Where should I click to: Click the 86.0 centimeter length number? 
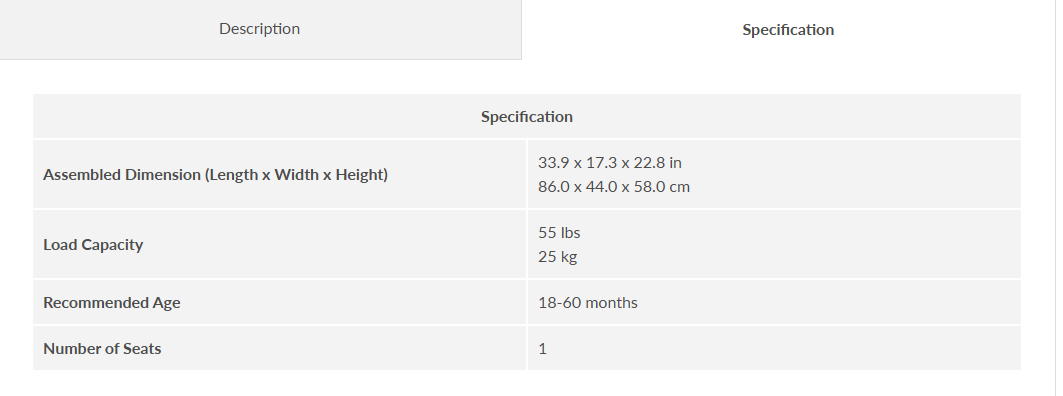point(554,186)
